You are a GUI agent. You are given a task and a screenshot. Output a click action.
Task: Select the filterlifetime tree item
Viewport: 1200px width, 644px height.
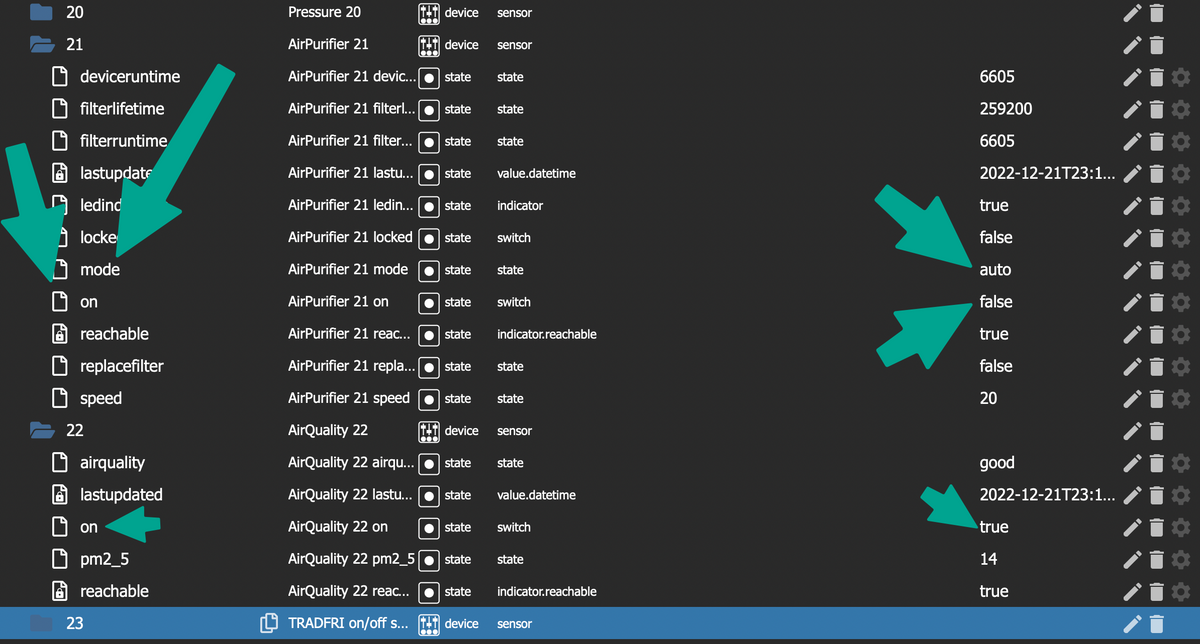click(x=122, y=109)
